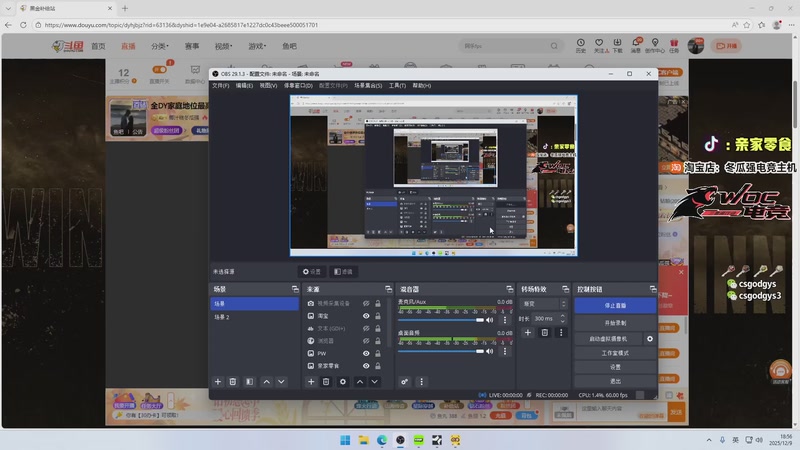Expand Douyu 视频 navigation dropdown

point(223,46)
